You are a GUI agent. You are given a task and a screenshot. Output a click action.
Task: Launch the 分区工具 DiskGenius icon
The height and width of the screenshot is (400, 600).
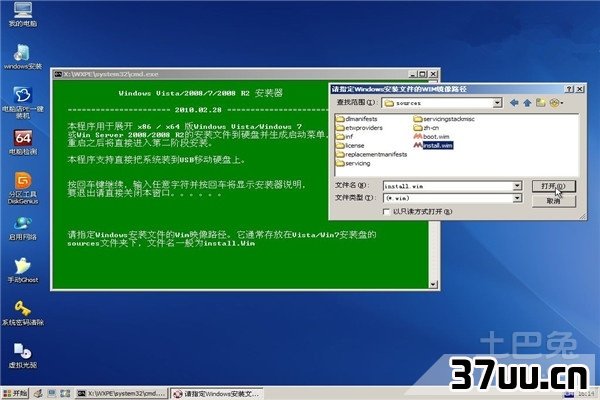click(23, 188)
